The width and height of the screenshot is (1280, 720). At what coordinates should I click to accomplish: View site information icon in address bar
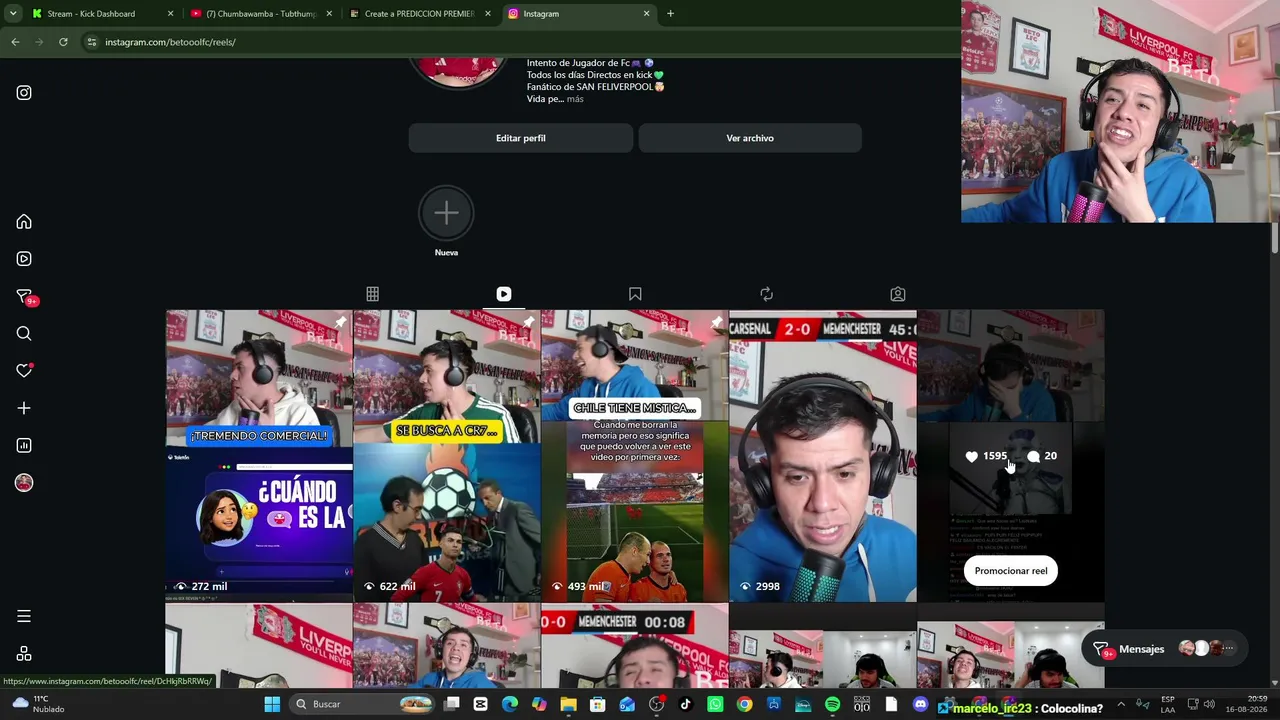click(x=91, y=42)
